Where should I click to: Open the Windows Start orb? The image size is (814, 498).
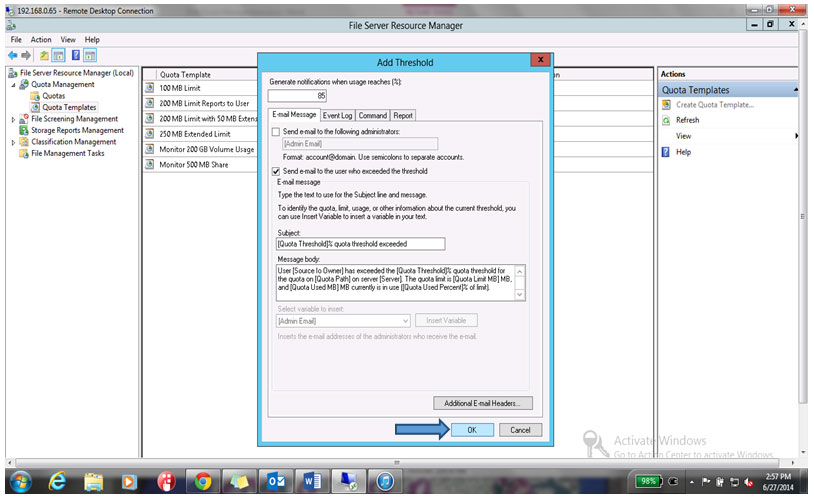[x=20, y=482]
